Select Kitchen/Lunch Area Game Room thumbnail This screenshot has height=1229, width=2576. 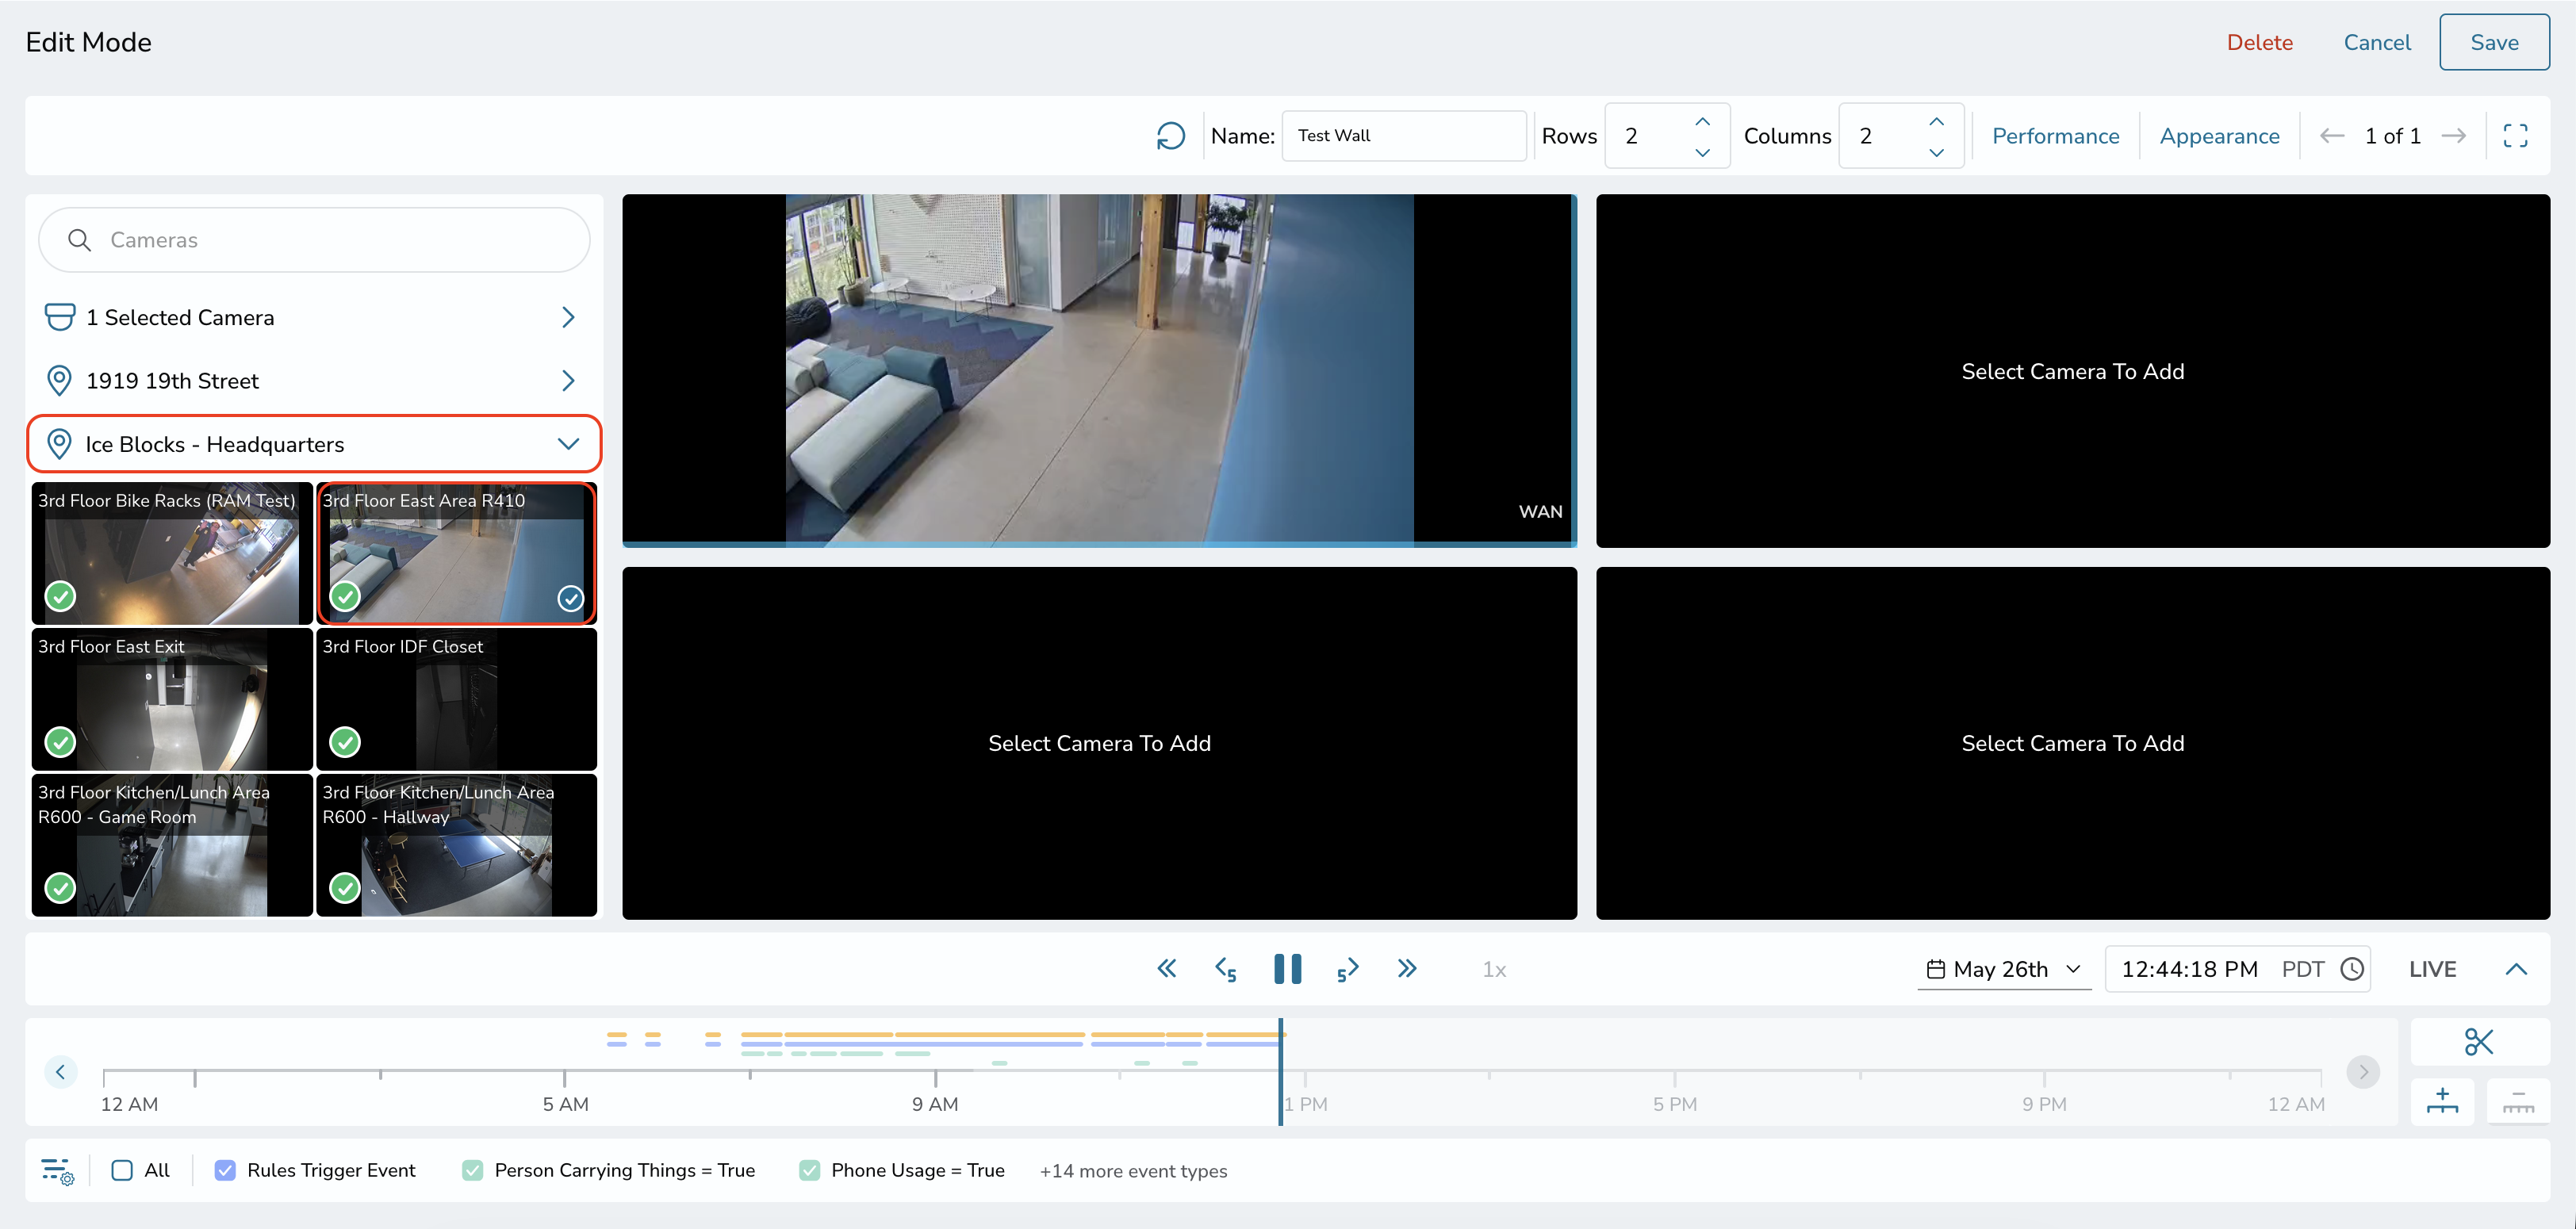click(x=172, y=845)
